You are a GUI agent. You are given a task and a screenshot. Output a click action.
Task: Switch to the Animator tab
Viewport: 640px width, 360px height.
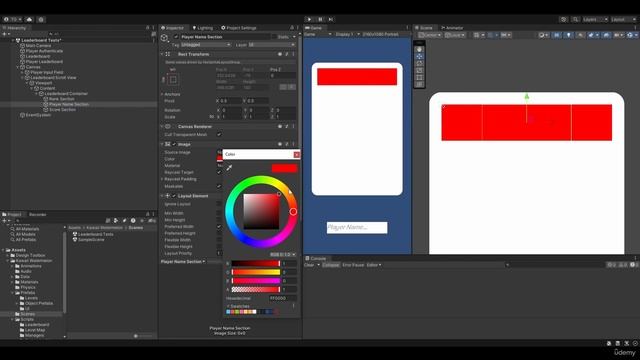(x=452, y=28)
